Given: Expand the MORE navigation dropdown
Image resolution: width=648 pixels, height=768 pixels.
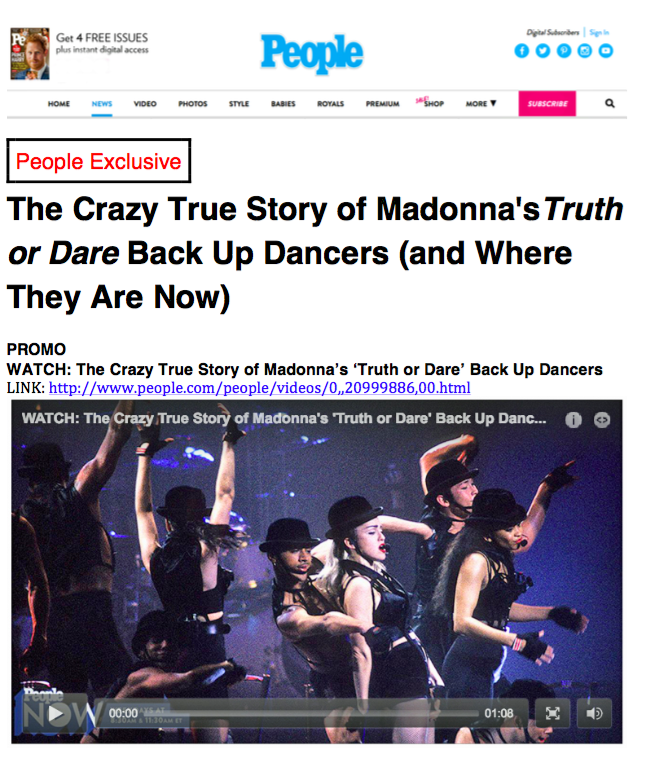Looking at the screenshot, I should pyautogui.click(x=481, y=103).
